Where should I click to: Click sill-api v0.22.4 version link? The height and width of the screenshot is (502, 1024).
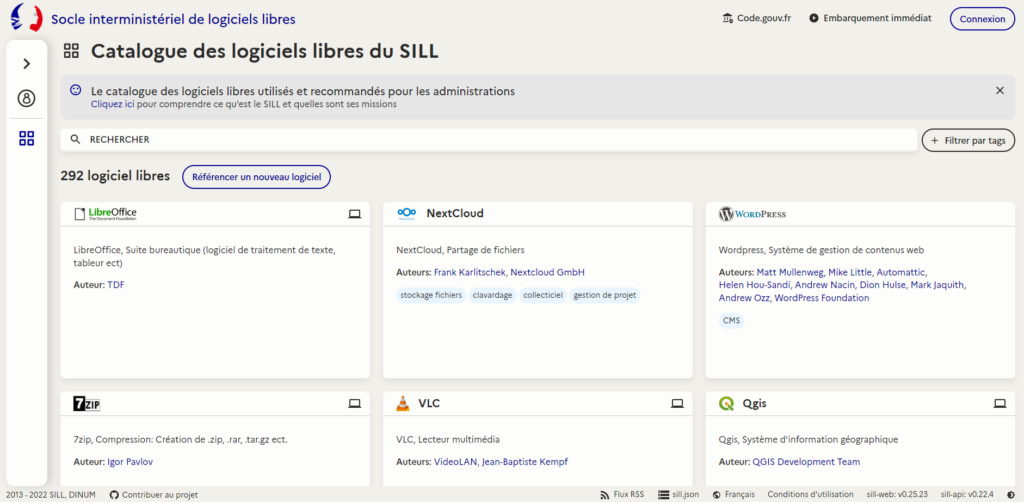point(967,495)
